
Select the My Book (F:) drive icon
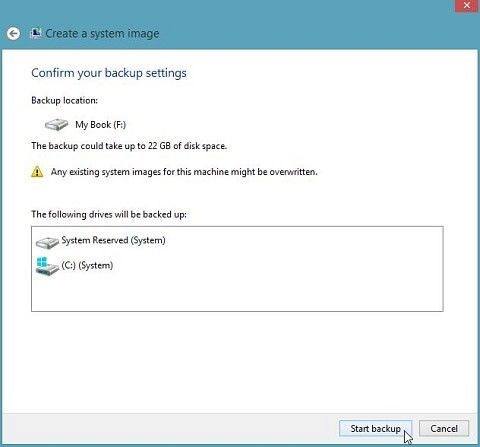coord(56,125)
